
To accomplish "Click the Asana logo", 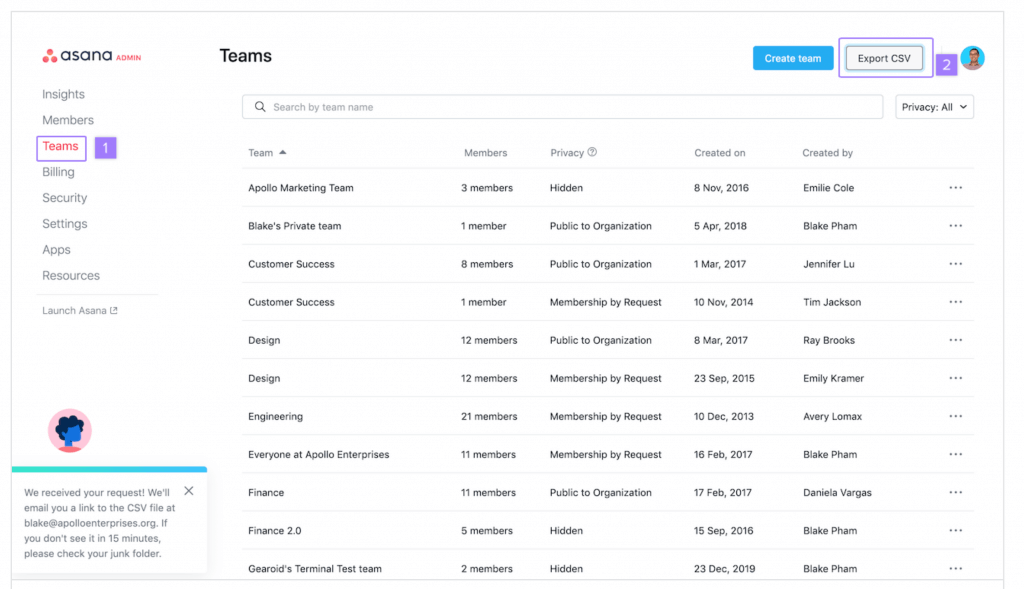I will (91, 56).
